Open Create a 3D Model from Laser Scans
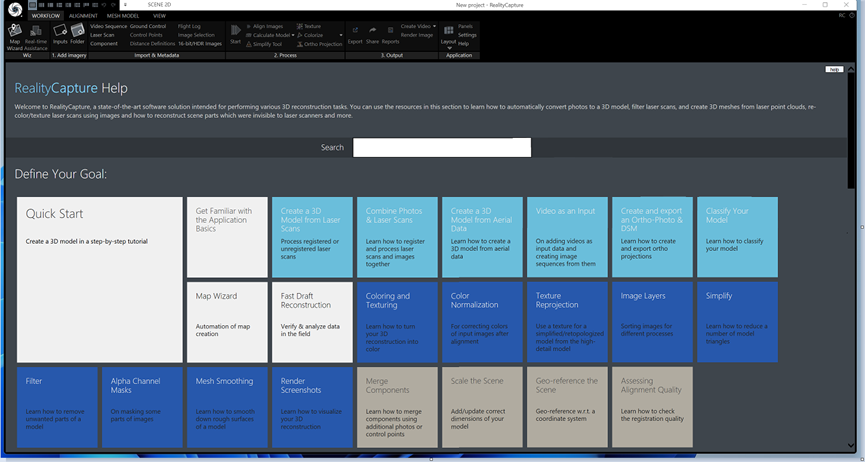 tap(312, 237)
